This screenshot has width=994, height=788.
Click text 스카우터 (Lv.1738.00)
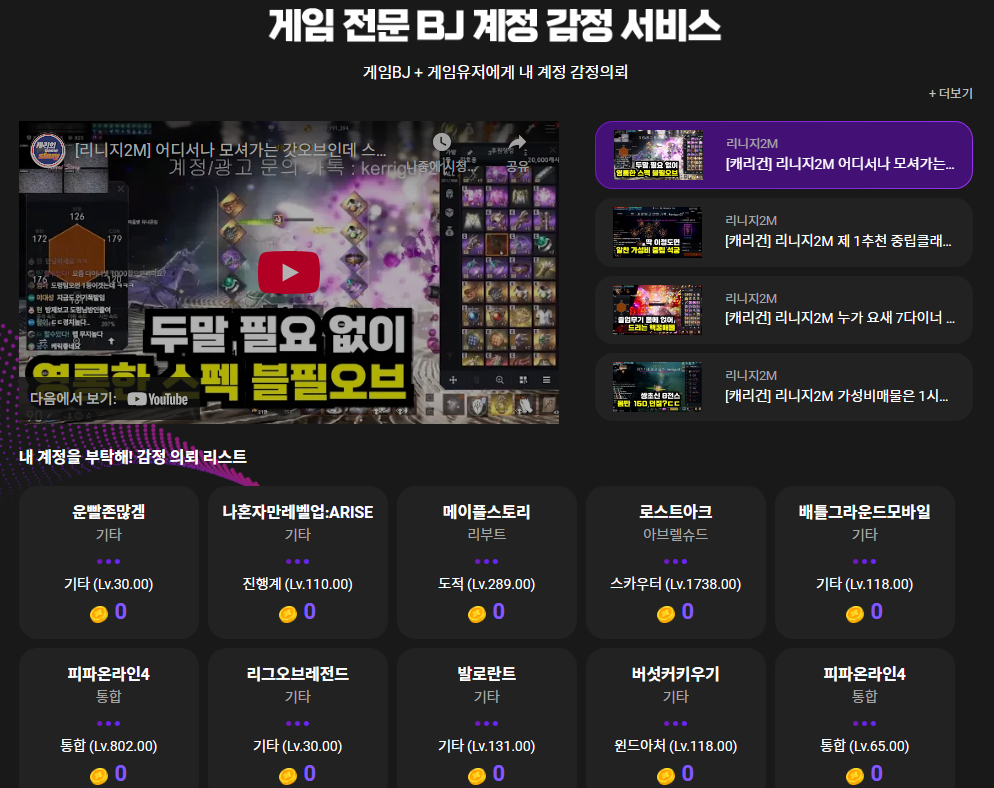pos(675,584)
